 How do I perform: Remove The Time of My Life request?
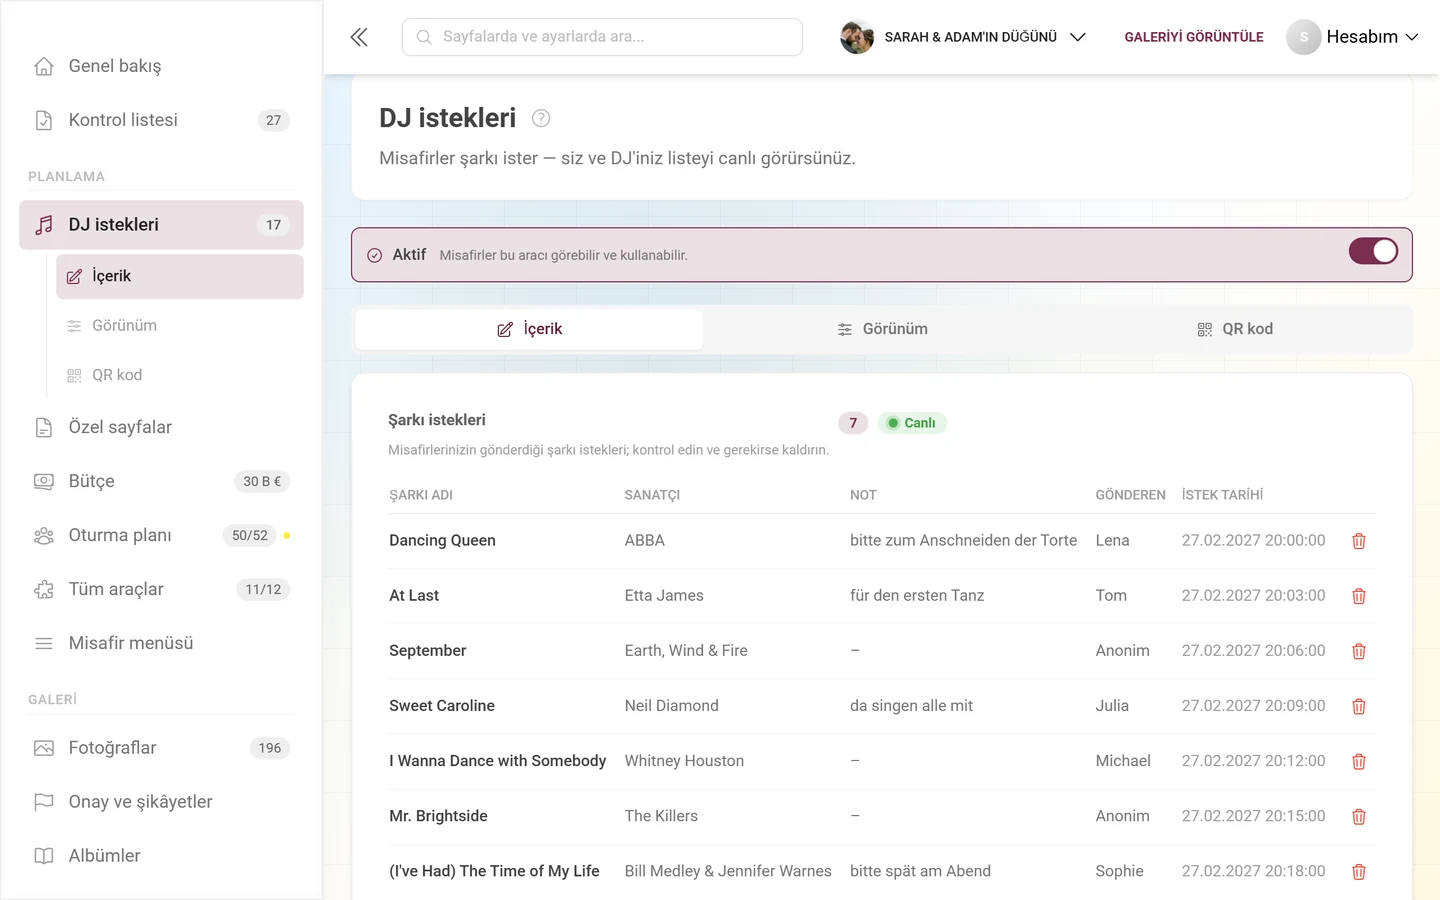coord(1359,872)
